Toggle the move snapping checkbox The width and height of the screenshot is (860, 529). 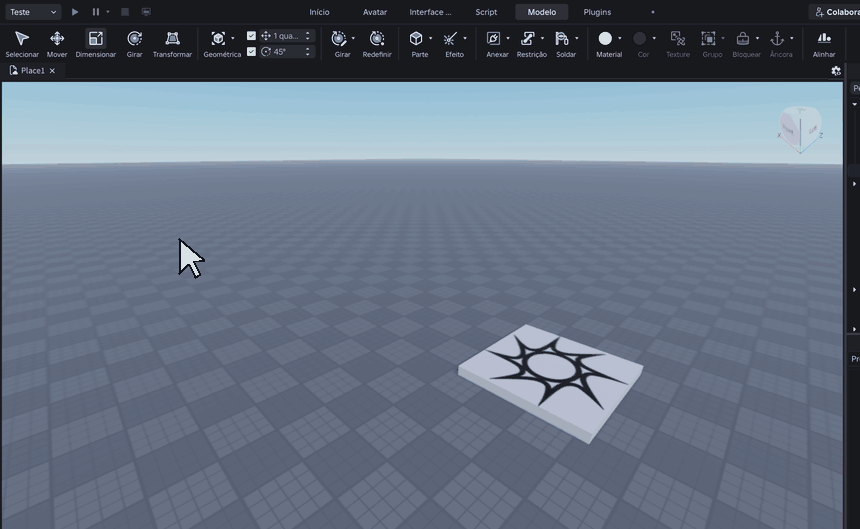click(251, 36)
